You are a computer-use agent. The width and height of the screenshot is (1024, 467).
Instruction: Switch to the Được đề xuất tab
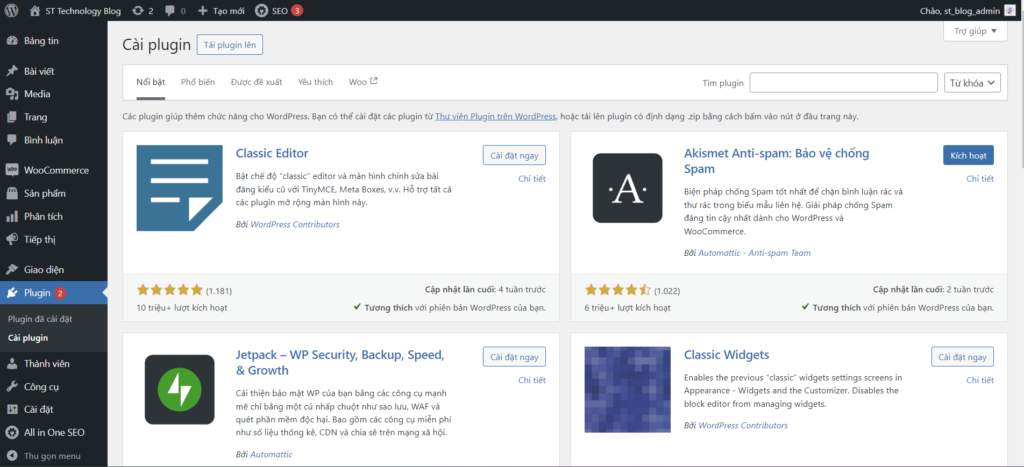pyautogui.click(x=256, y=82)
